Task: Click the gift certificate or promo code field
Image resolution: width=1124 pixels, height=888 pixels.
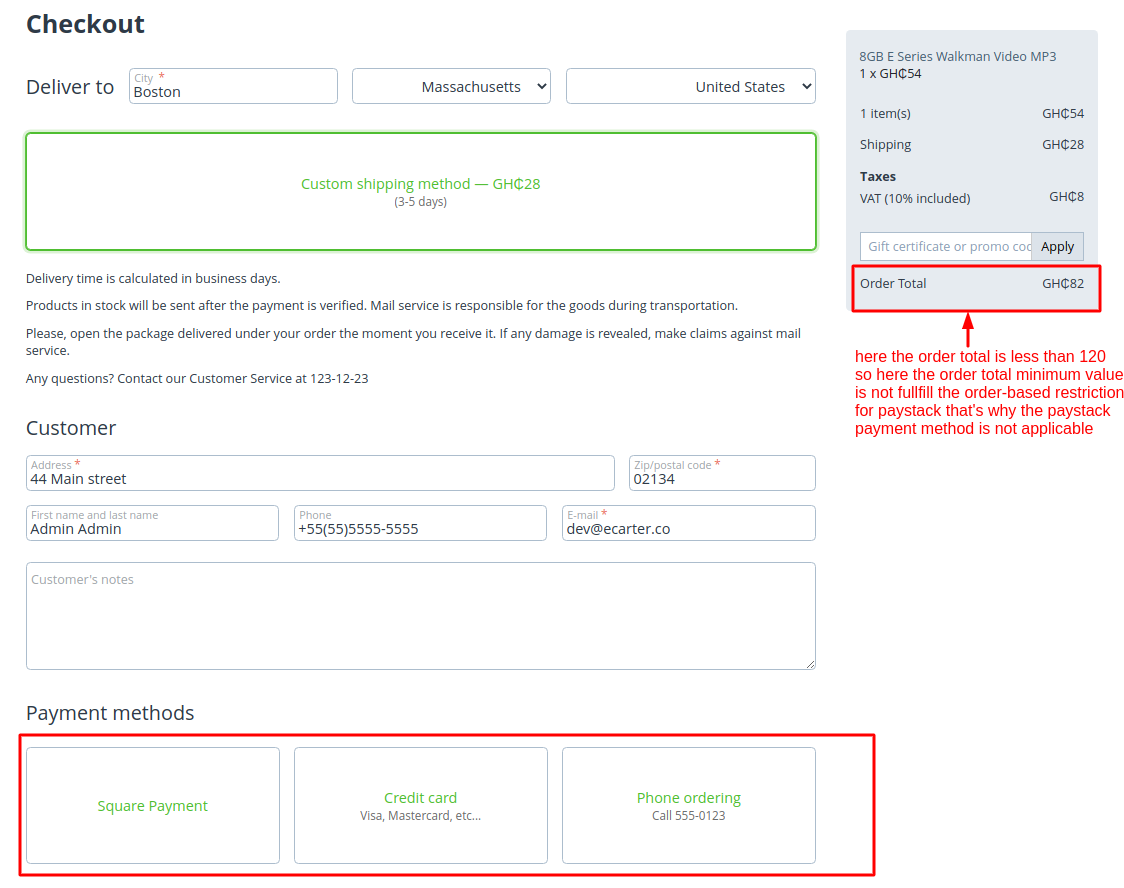Action: [x=945, y=247]
